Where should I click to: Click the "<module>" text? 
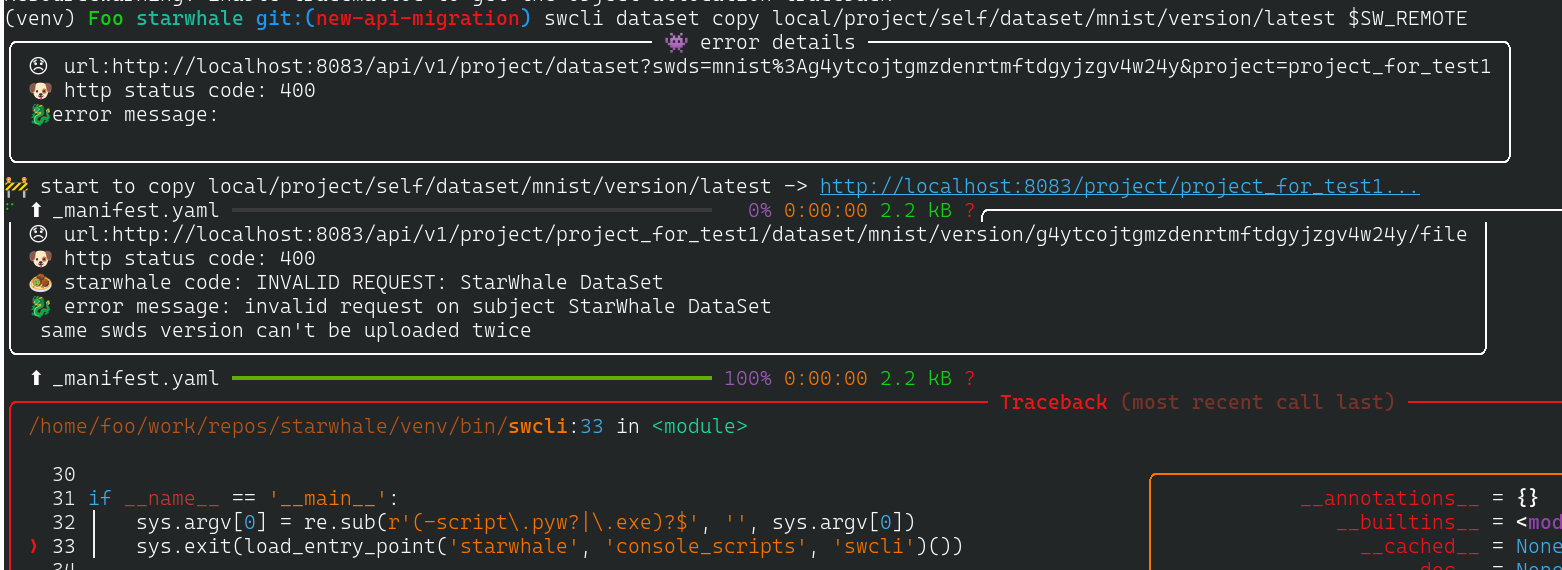[x=699, y=427]
